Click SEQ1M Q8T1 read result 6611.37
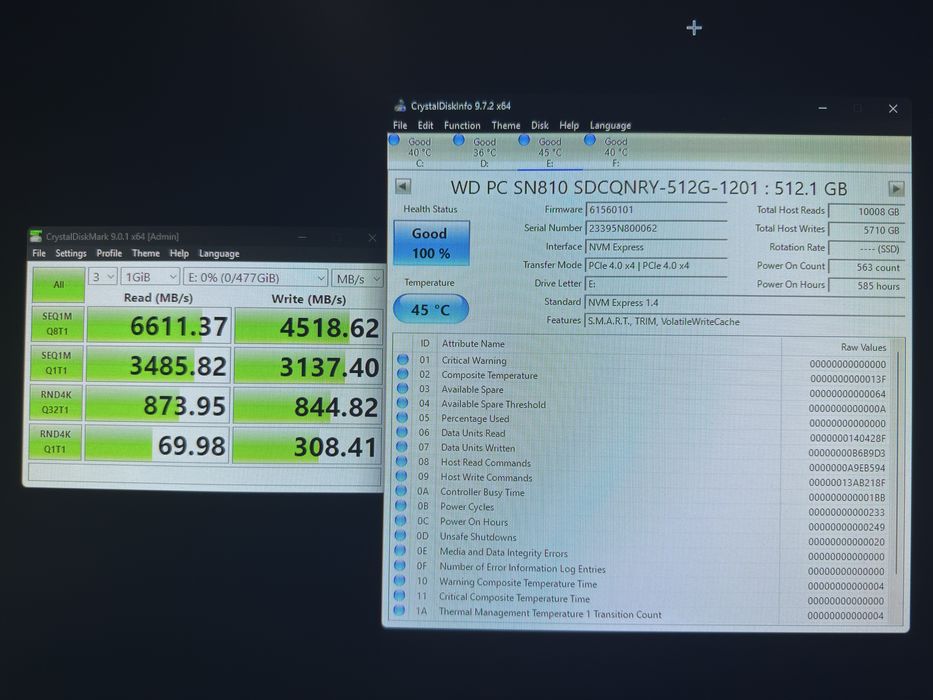Image resolution: width=933 pixels, height=700 pixels. coord(158,326)
